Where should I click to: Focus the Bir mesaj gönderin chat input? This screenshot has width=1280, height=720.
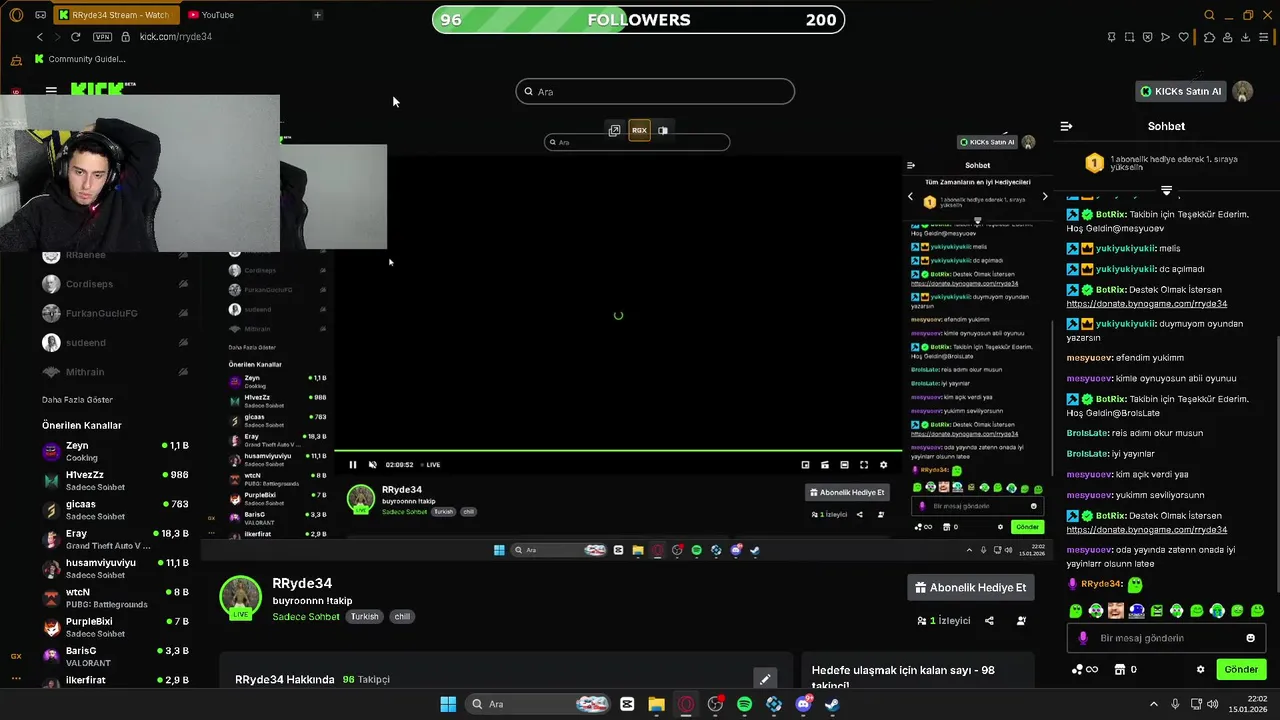[1167, 638]
